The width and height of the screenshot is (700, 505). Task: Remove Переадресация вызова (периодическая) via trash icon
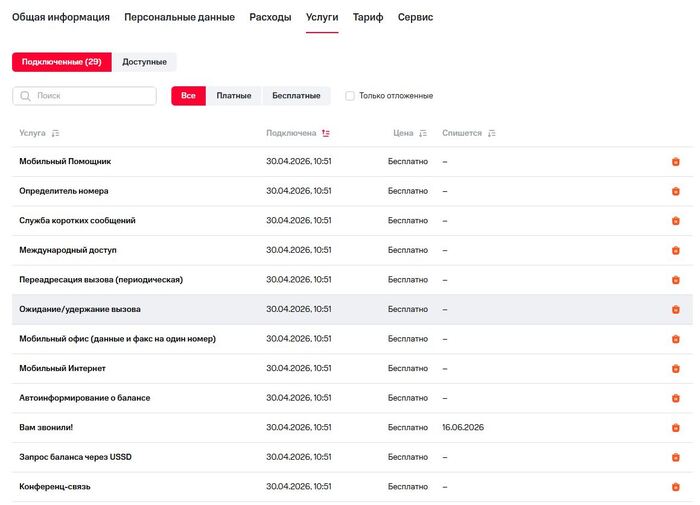(x=675, y=280)
